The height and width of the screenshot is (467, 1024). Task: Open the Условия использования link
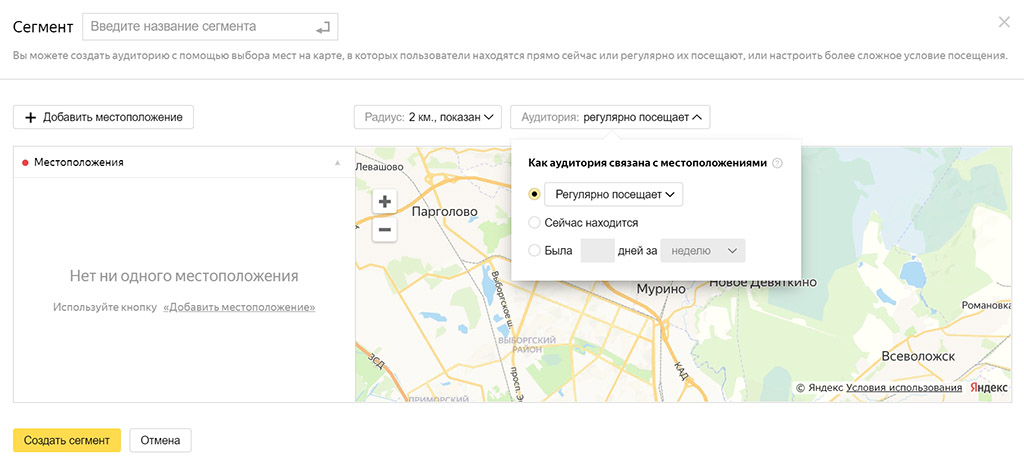point(904,388)
